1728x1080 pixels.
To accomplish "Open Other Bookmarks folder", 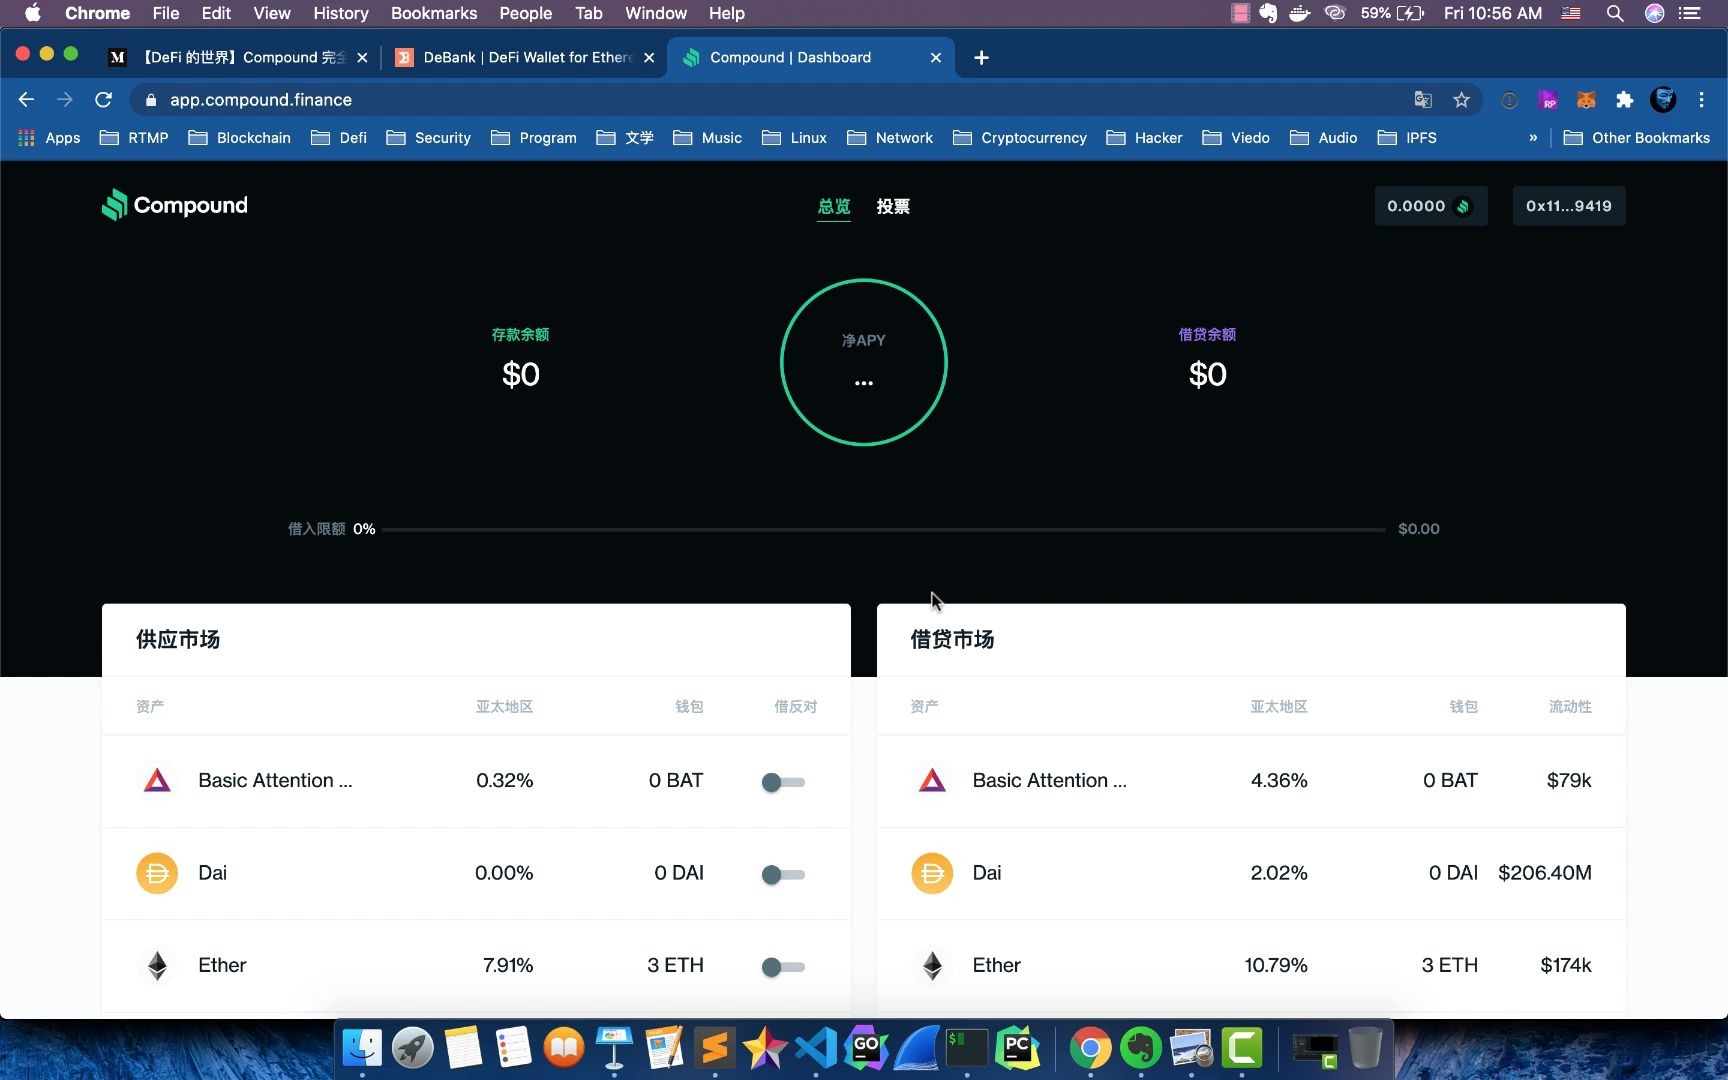I will (x=1637, y=138).
